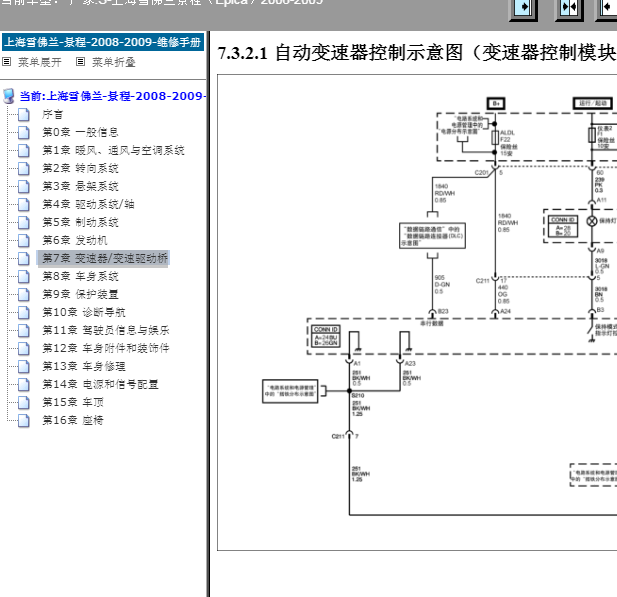Click the page icon beside 第13章
Viewport: 617px width, 597px height.
click(x=24, y=366)
